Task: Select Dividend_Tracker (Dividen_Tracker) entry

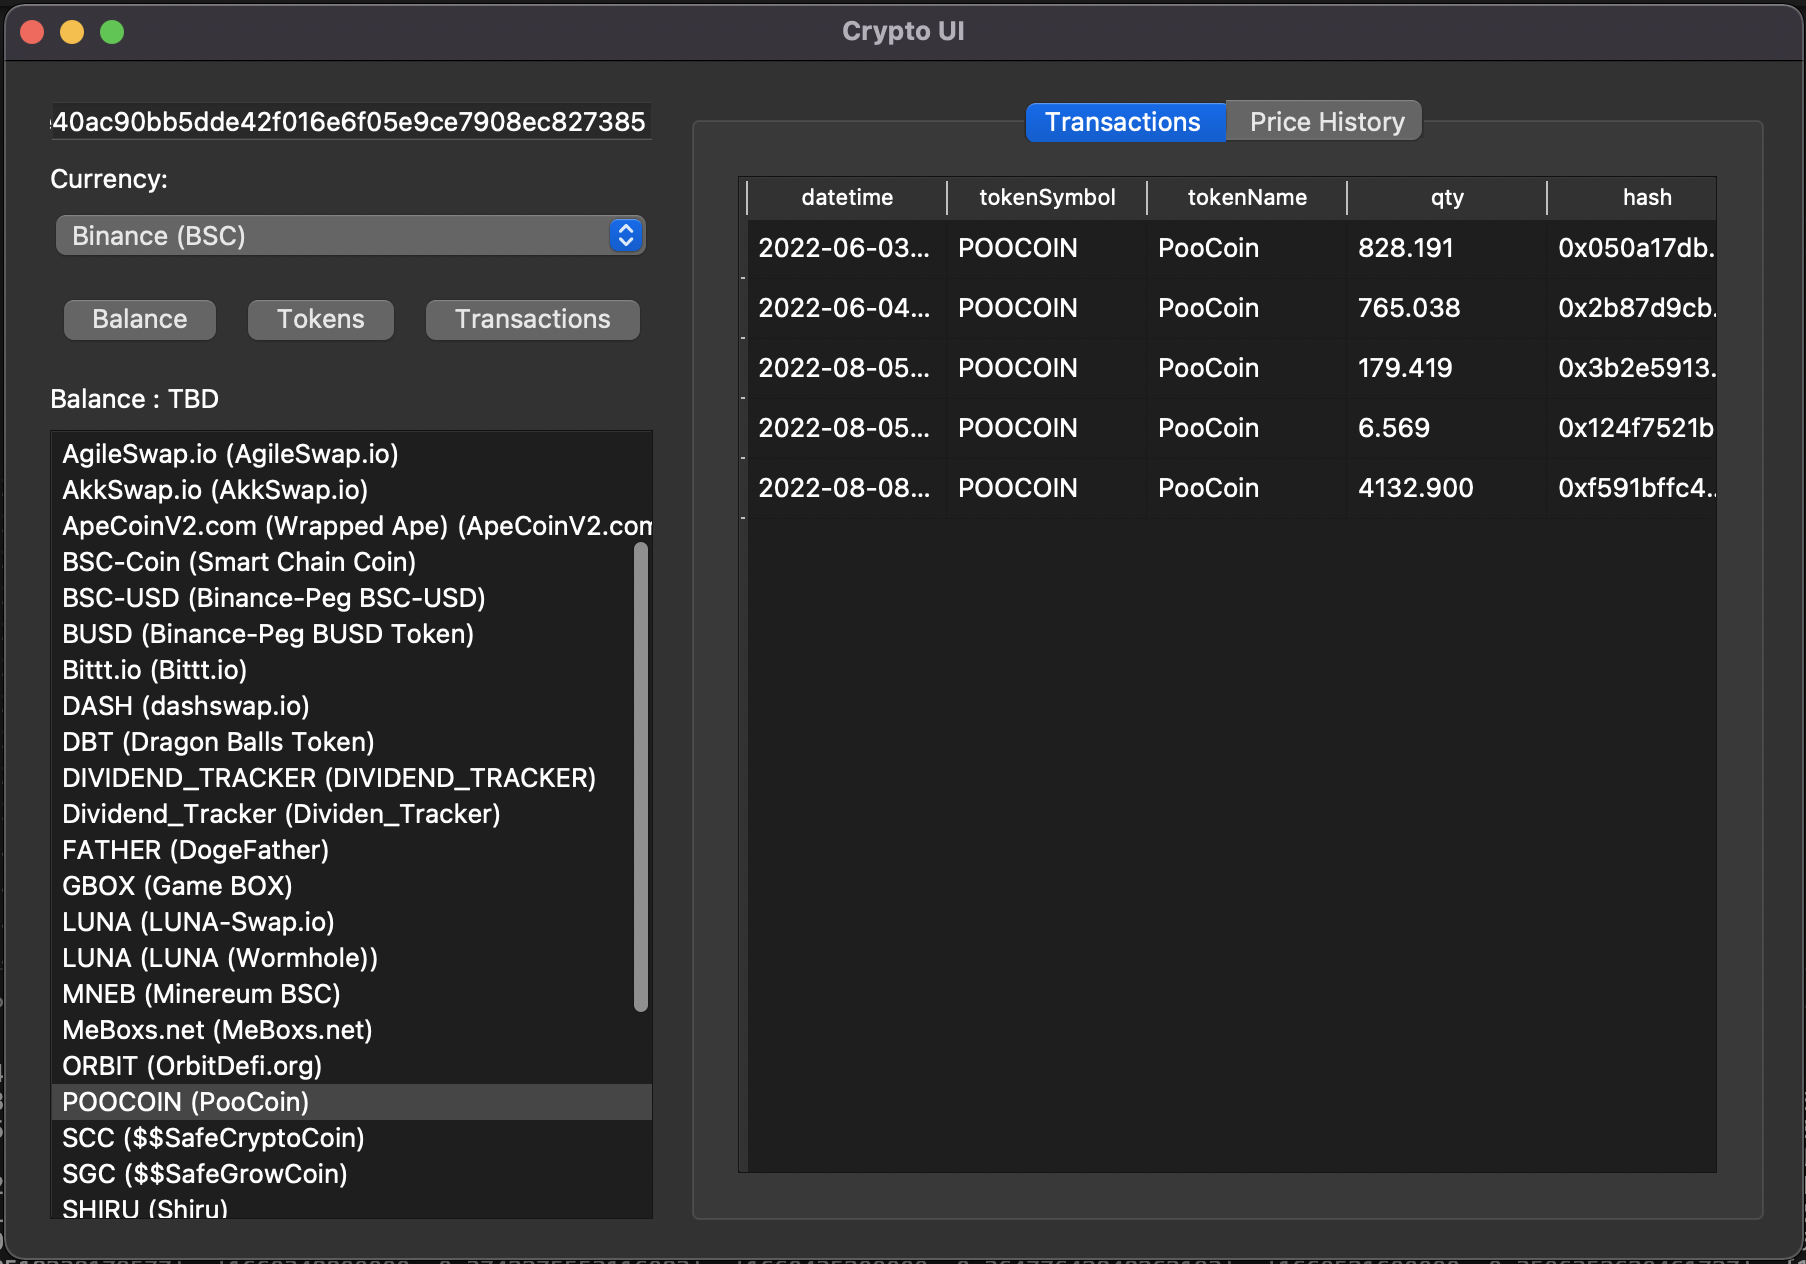Action: tap(351, 814)
